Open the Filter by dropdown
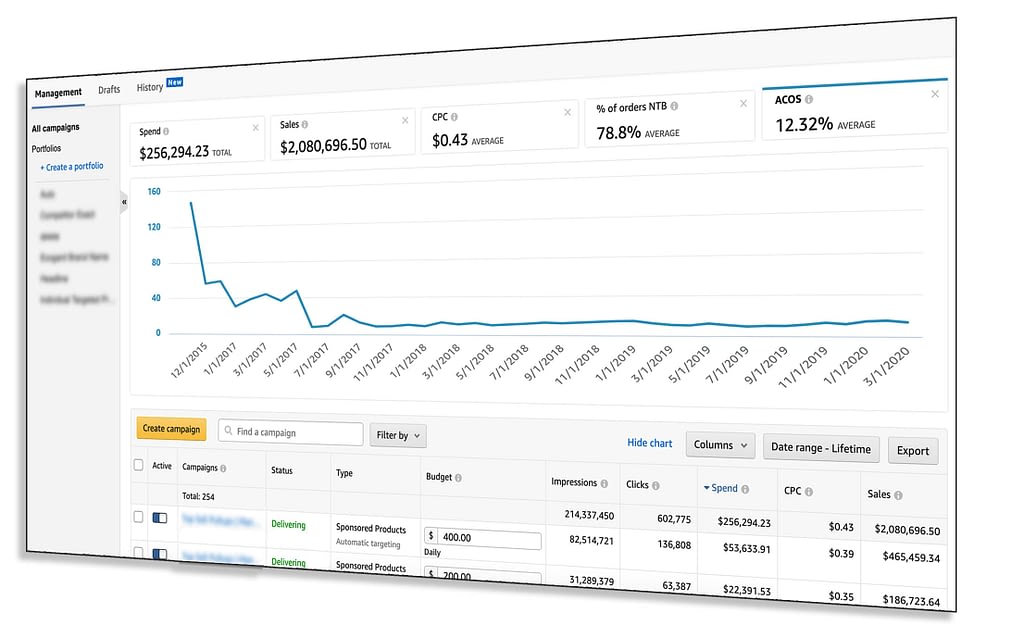Screen dimensions: 1024x638 [398, 436]
